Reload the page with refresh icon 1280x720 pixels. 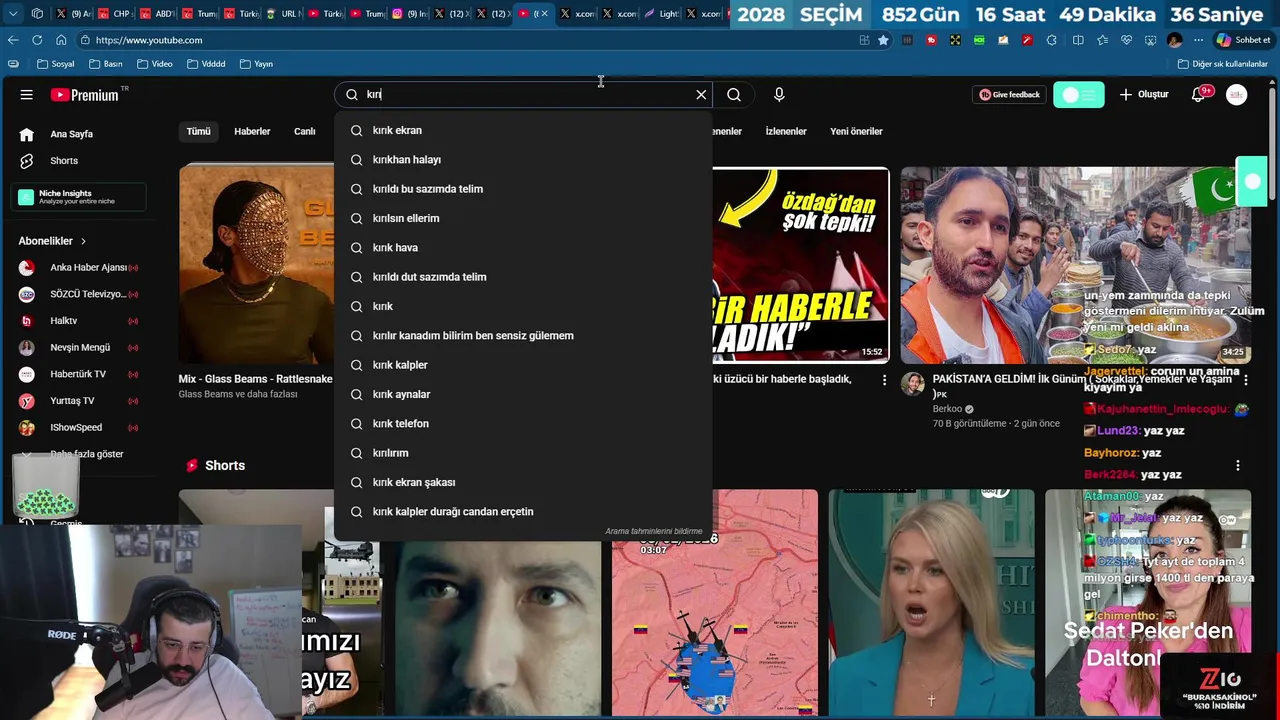[37, 40]
